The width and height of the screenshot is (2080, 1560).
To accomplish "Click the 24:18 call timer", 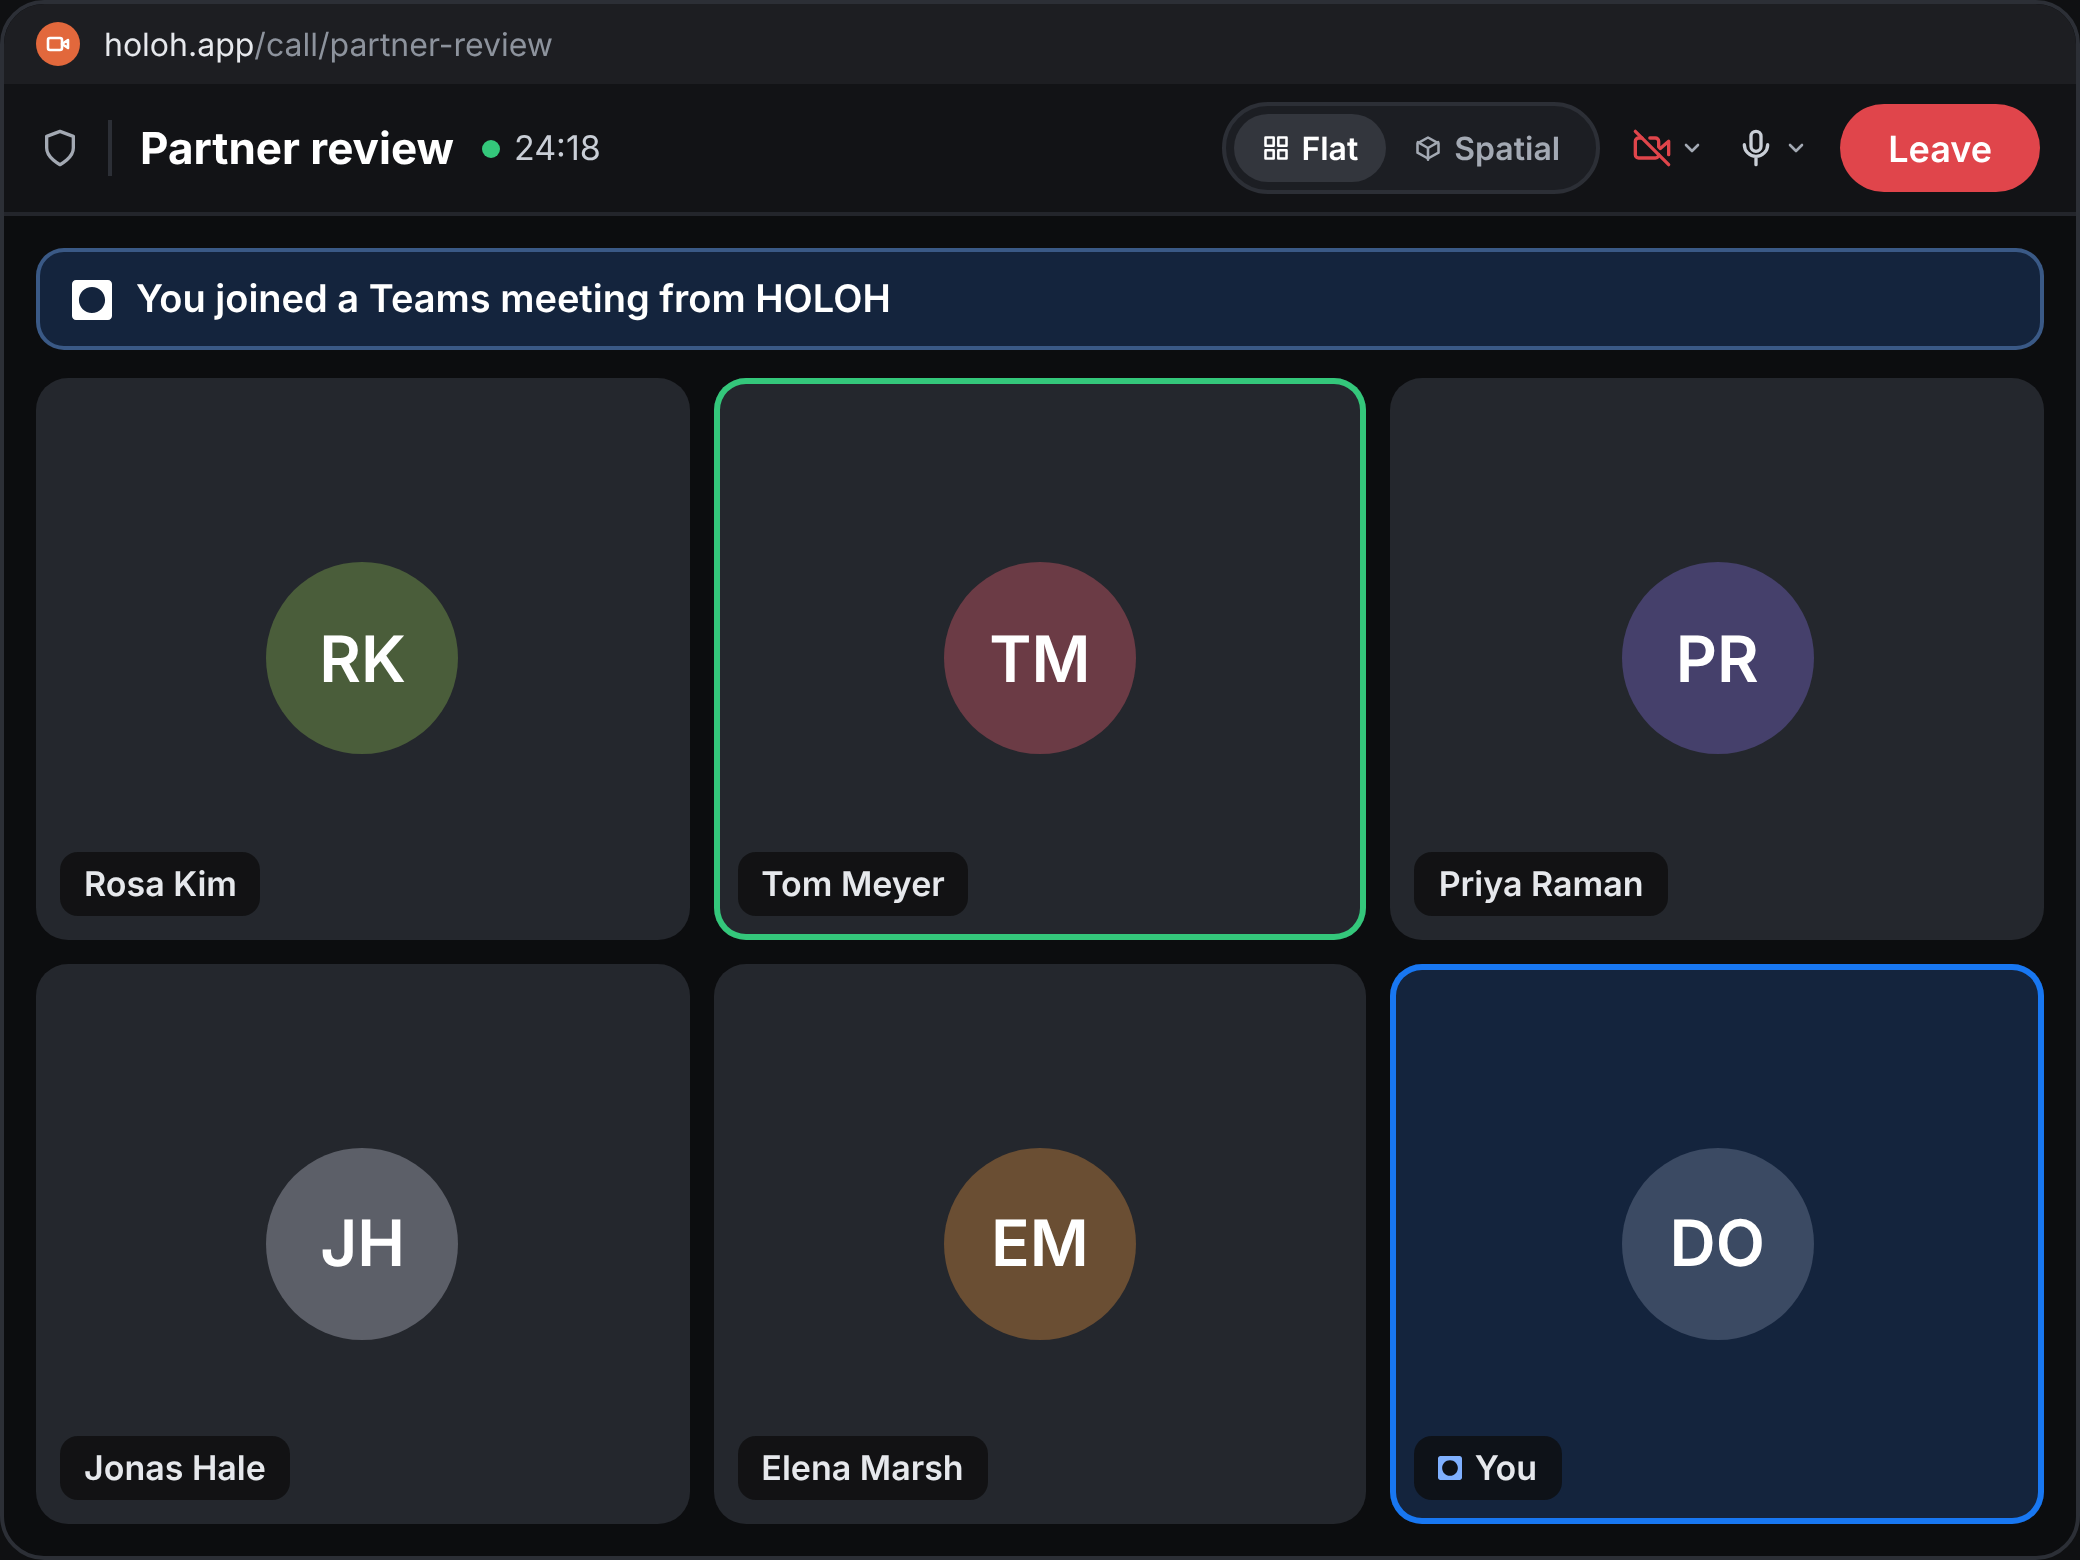I will pos(557,148).
